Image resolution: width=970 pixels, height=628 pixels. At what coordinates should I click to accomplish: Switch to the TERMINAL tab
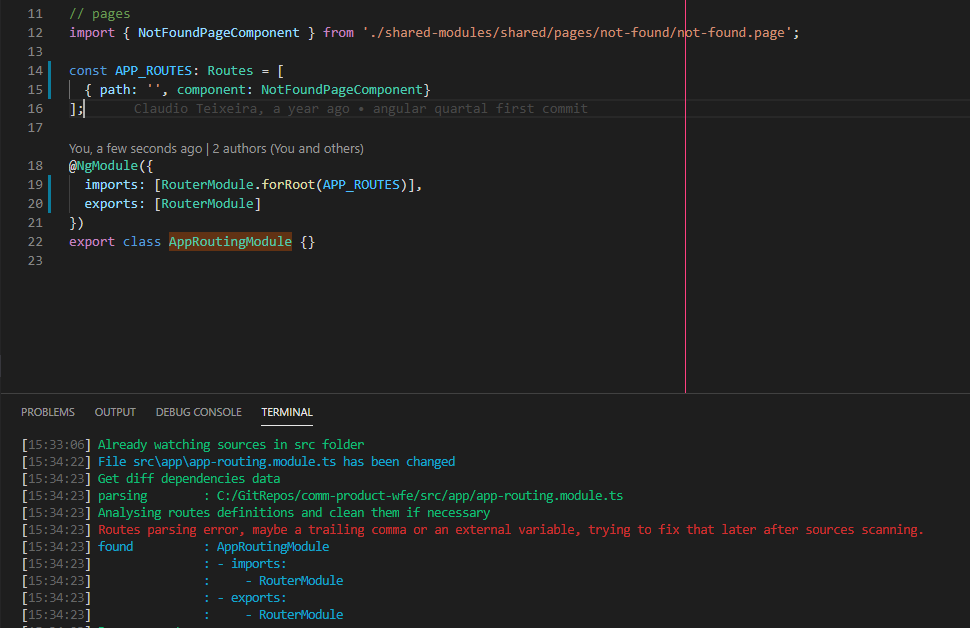coord(286,411)
